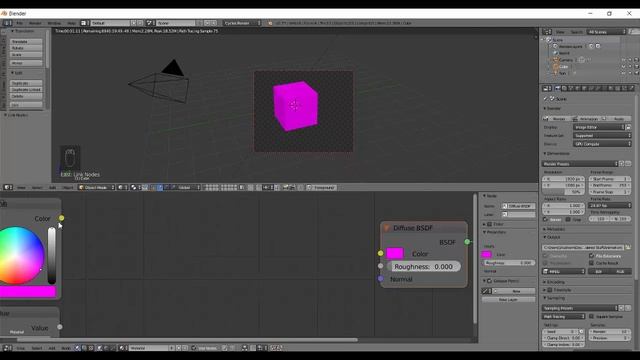Expand the Encoding panel
Image resolution: width=640 pixels, height=360 pixels.
[x=554, y=282]
